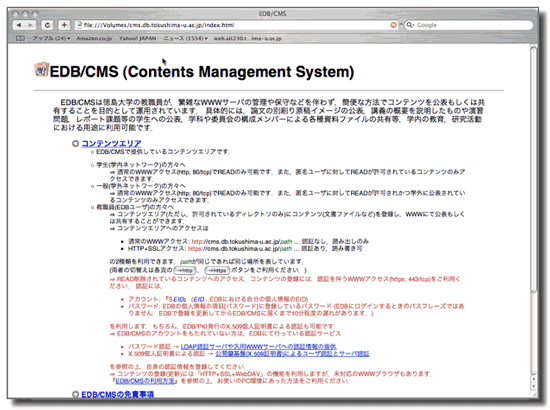Viewport: 550px width, 410px height.
Task: Click the window resize grip corner
Action: pos(534,394)
